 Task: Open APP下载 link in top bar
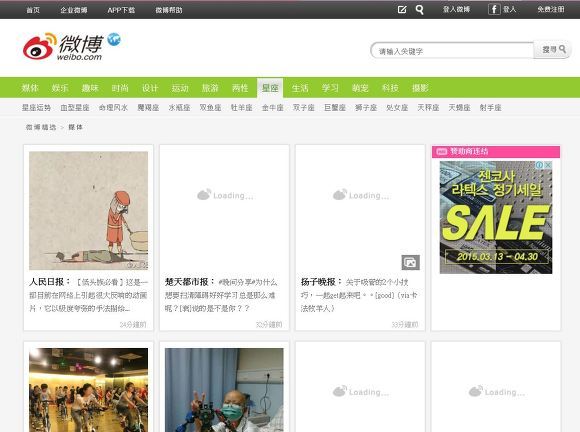coord(121,10)
